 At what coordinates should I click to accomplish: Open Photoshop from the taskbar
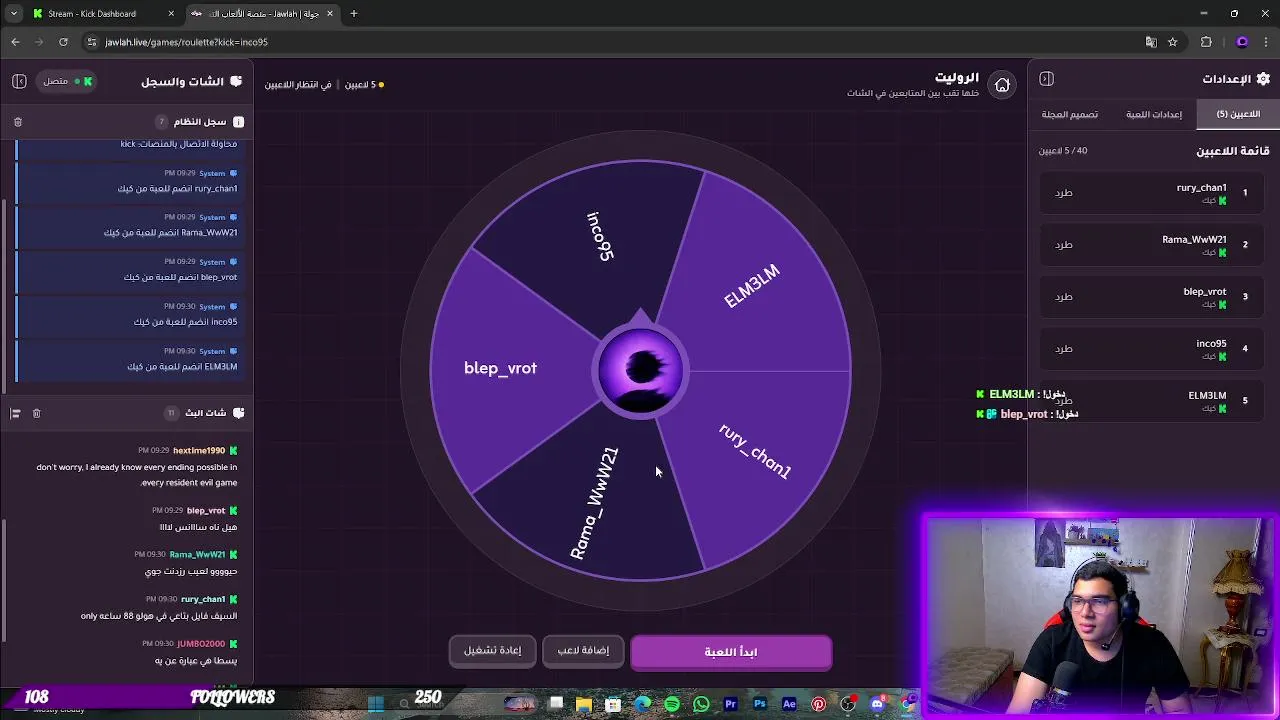coord(760,704)
